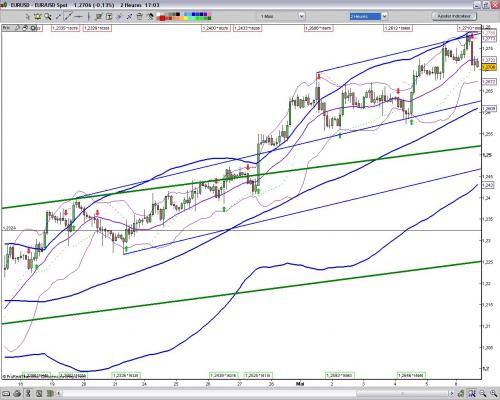500x400 pixels.
Task: Select the vertical line drawing tool
Action: pos(89,17)
